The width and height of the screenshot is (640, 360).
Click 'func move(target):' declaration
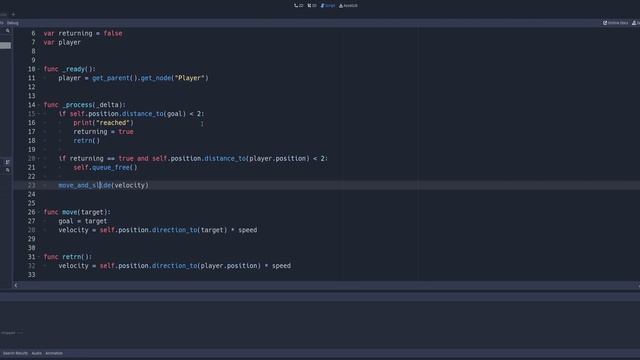[x=77, y=212]
